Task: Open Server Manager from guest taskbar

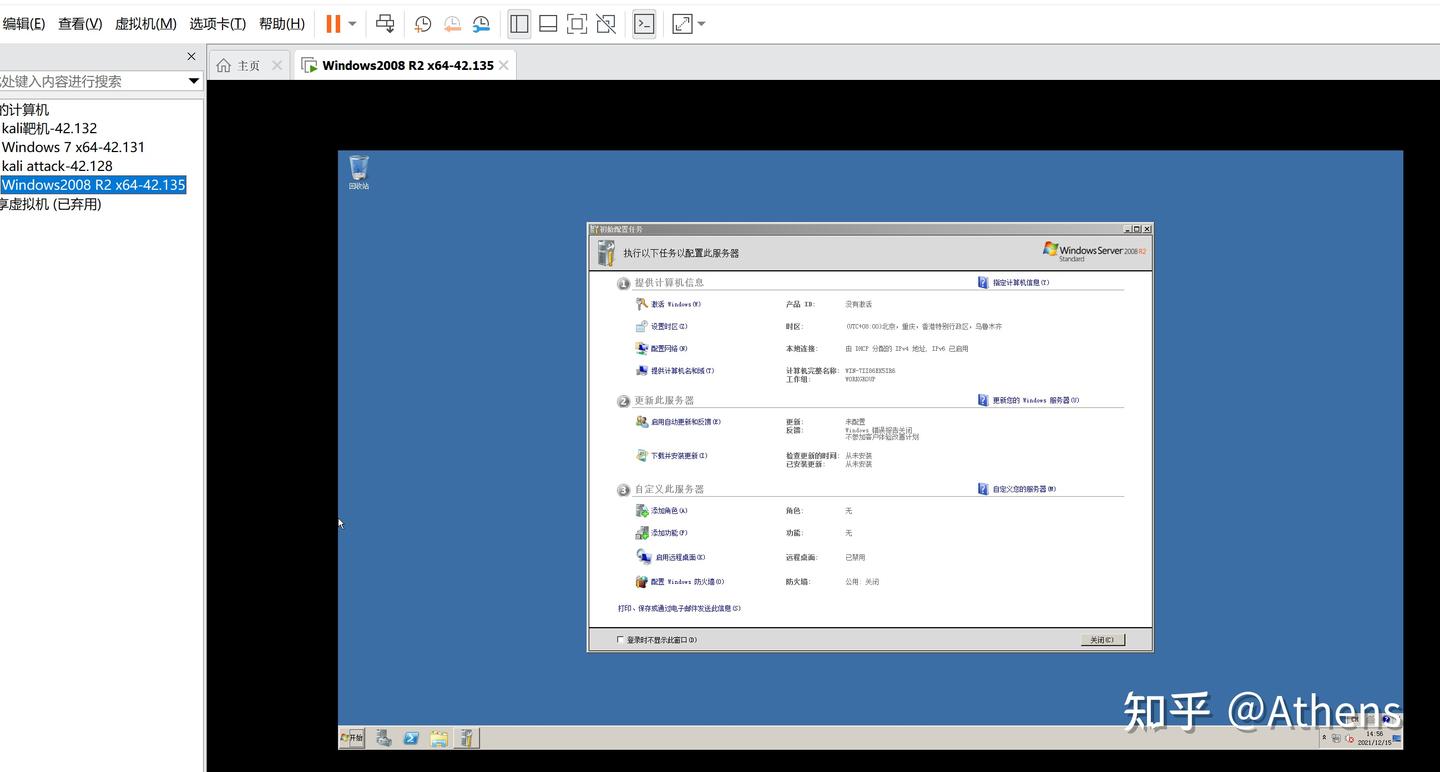Action: pos(384,738)
